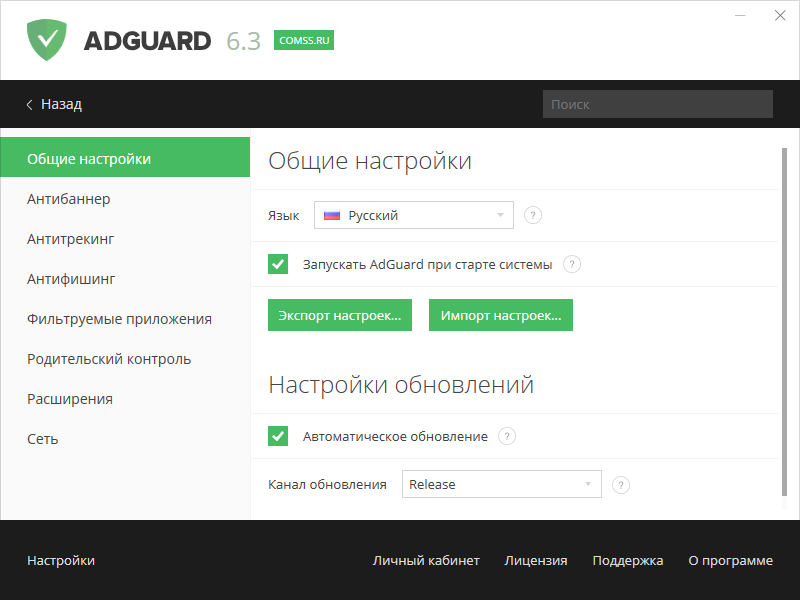Image resolution: width=800 pixels, height=600 pixels.
Task: Open the Лицензия footer link
Action: [x=536, y=561]
